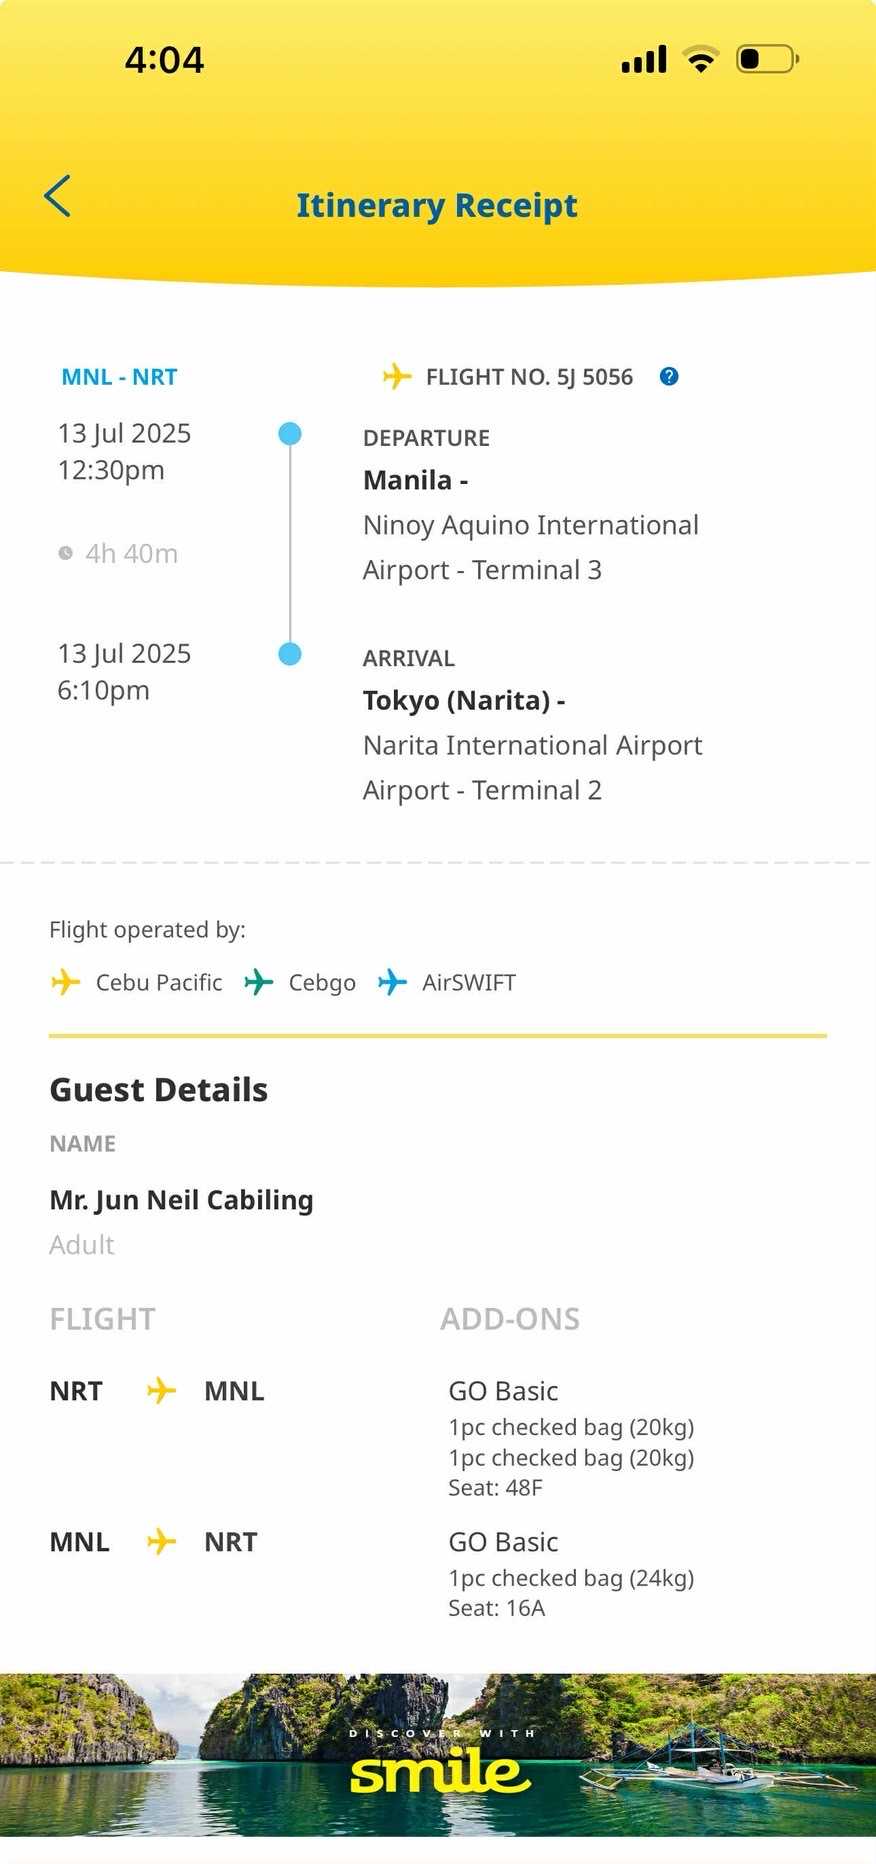The height and width of the screenshot is (1864, 876).
Task: Tap plane icon between NRT and MNL
Action: pos(161,1391)
